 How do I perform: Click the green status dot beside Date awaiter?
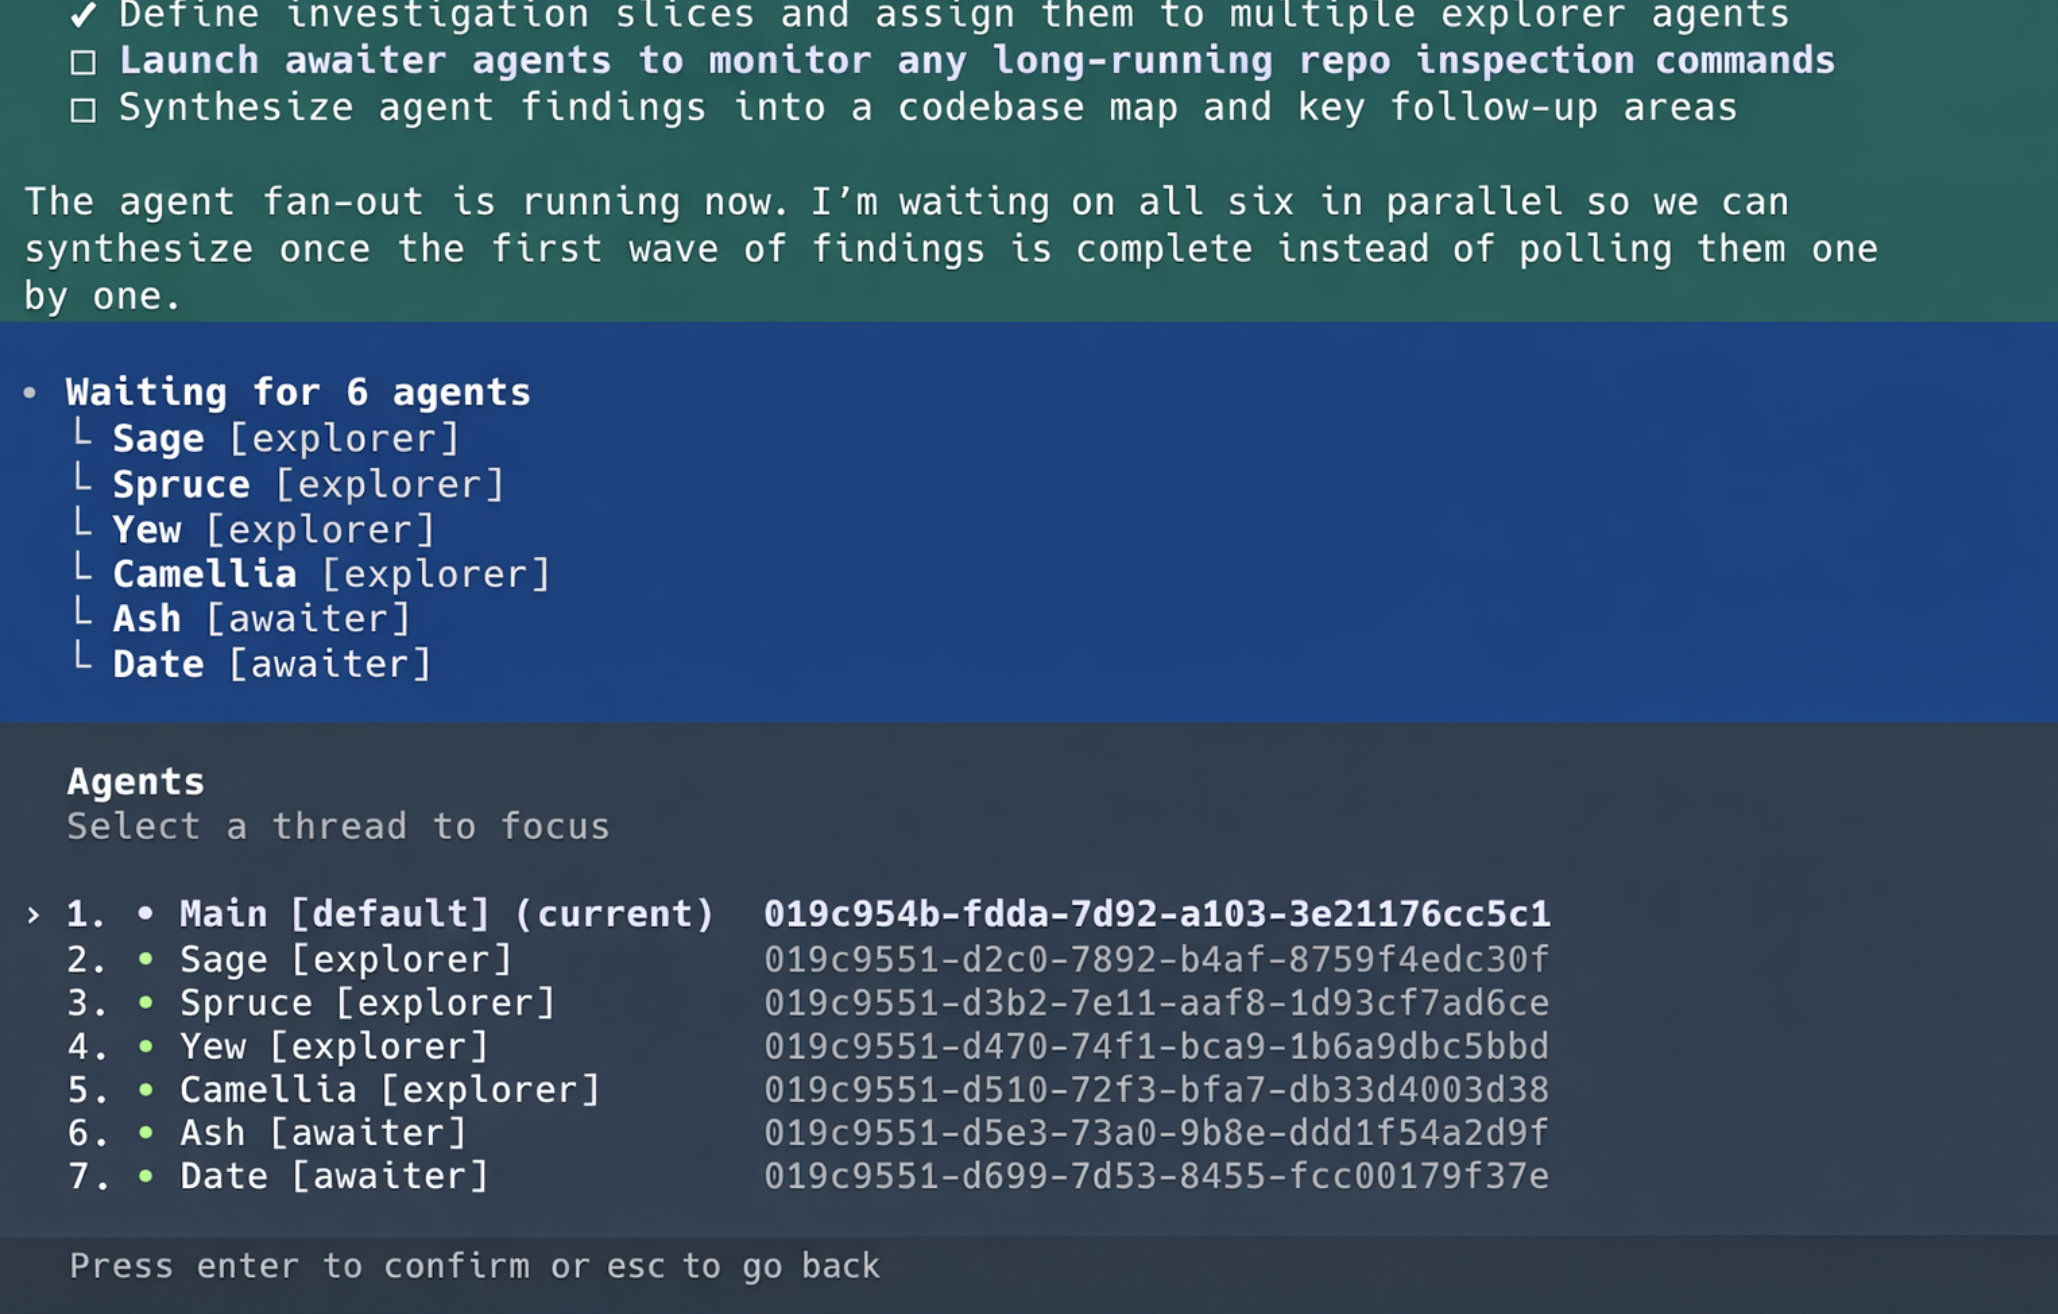pos(146,1176)
